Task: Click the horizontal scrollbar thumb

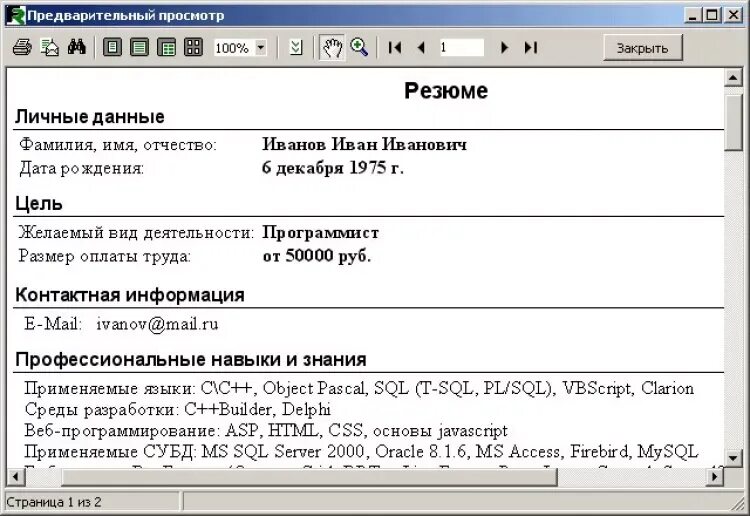Action: point(309,476)
